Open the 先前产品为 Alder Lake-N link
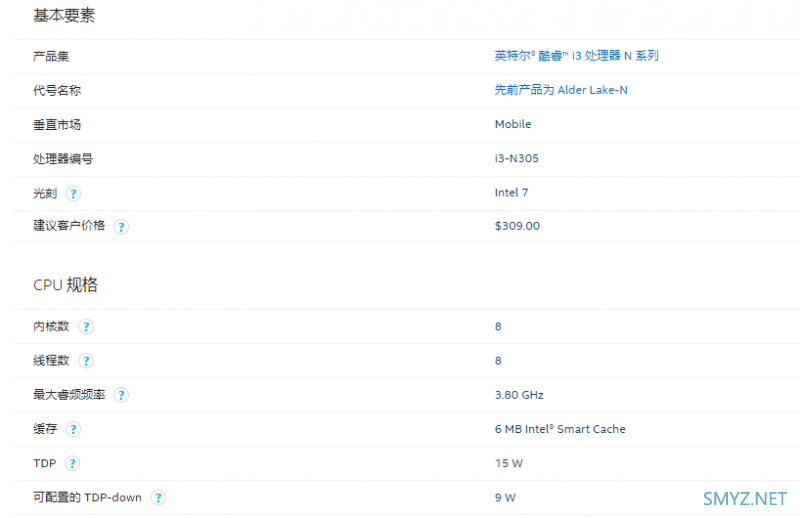 pyautogui.click(x=561, y=90)
